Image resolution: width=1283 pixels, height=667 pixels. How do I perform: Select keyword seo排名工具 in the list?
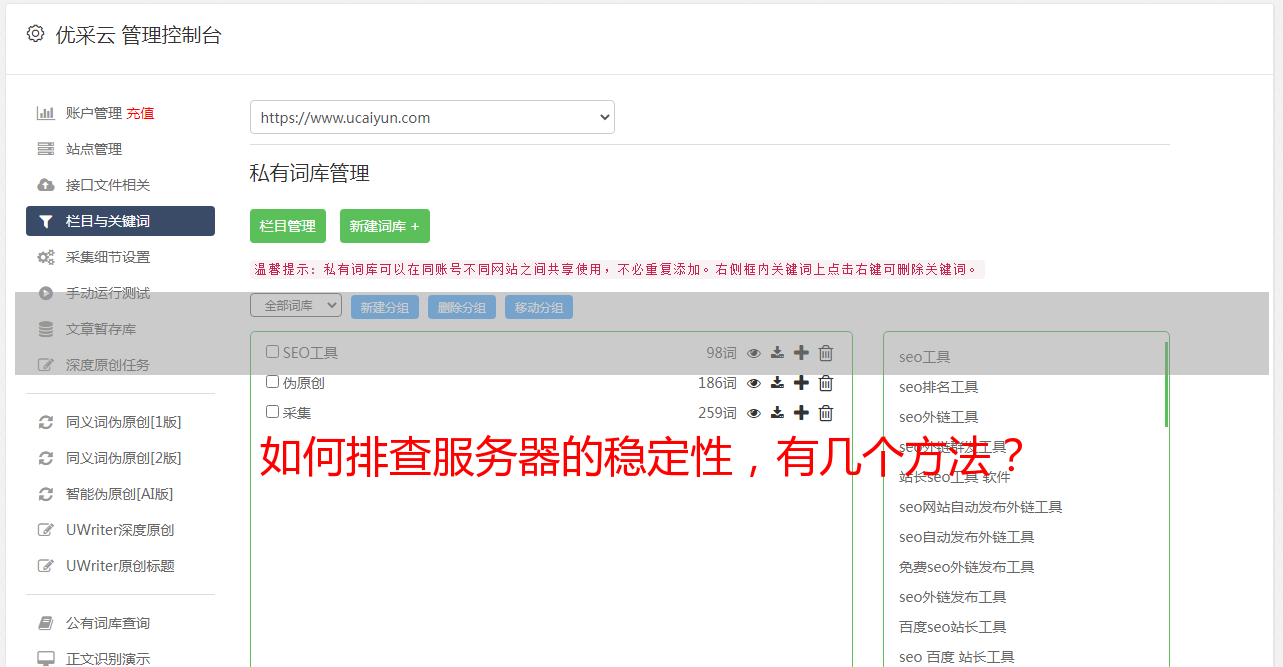(x=938, y=387)
